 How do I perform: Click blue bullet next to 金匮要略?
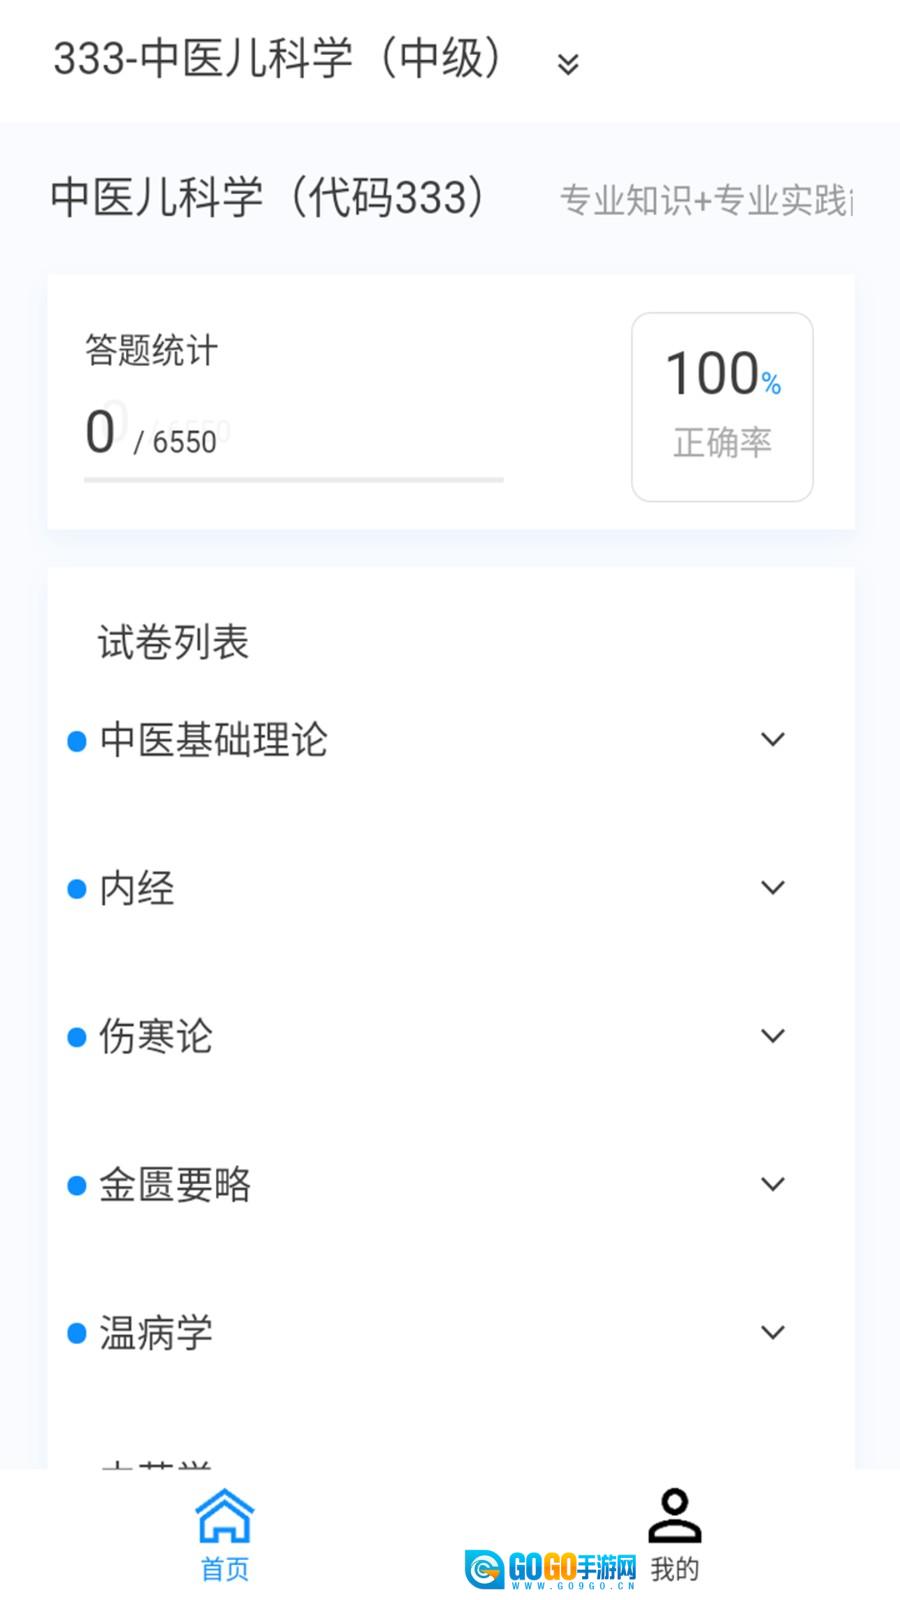click(77, 1185)
